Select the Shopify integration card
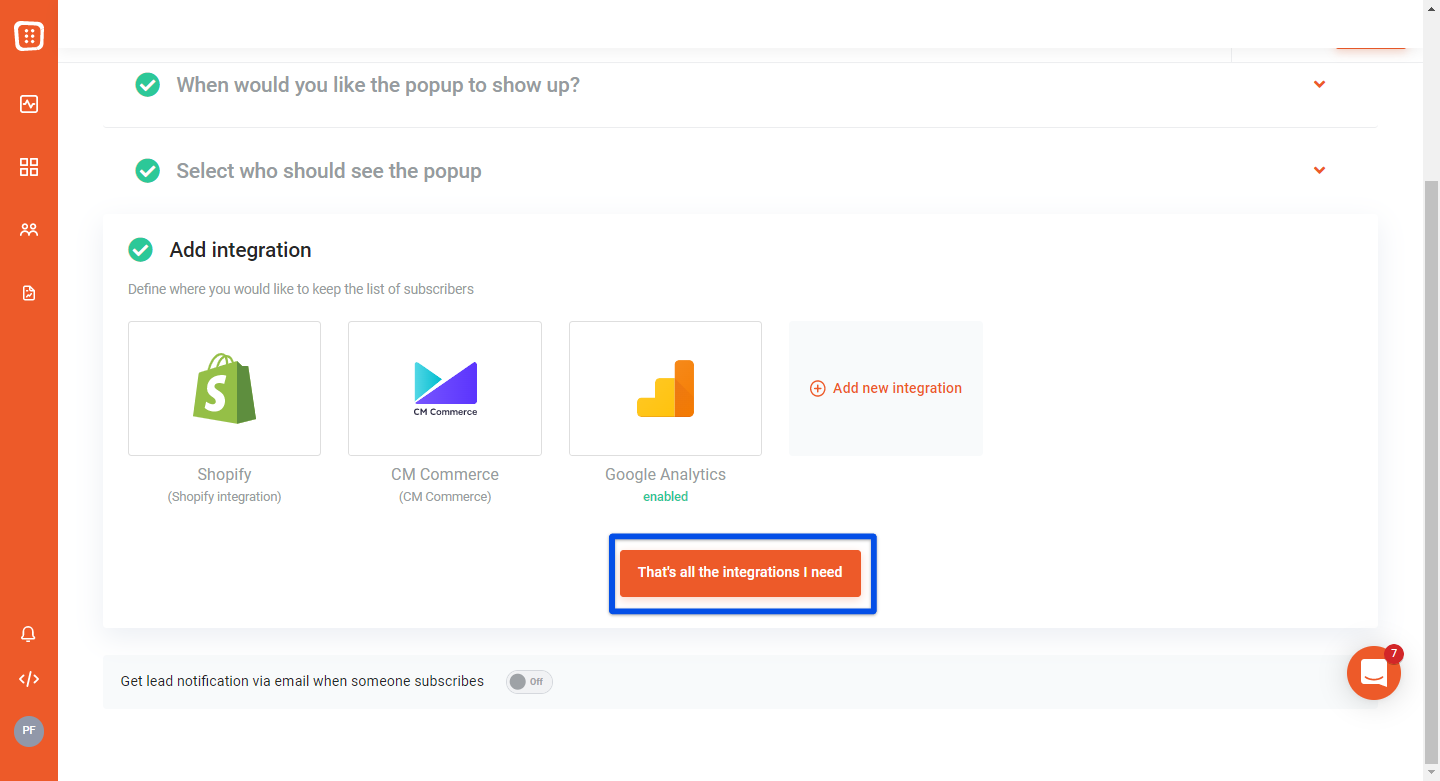1440x781 pixels. tap(224, 388)
